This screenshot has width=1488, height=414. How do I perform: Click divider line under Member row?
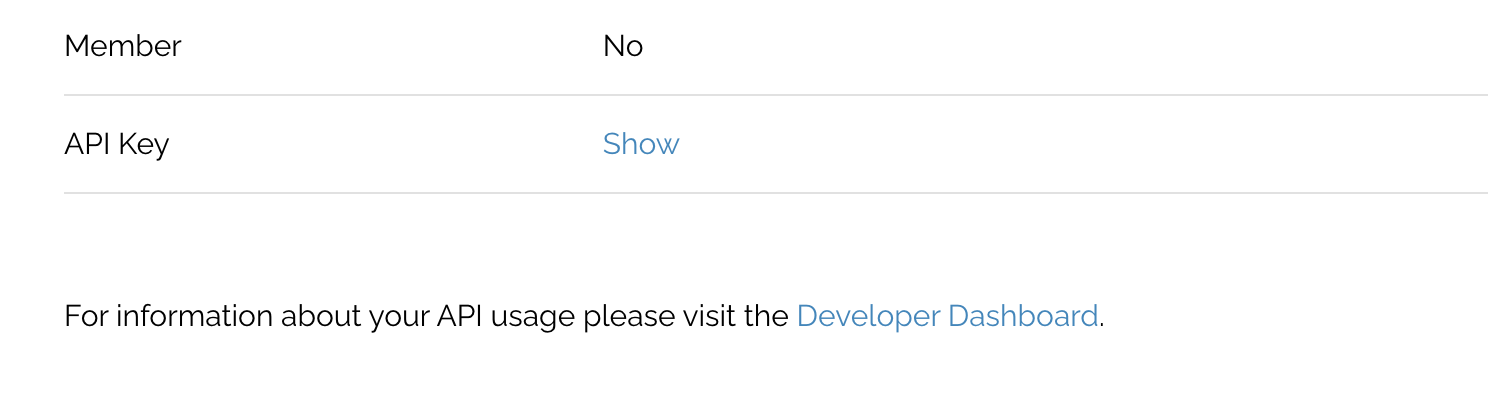[x=776, y=96]
